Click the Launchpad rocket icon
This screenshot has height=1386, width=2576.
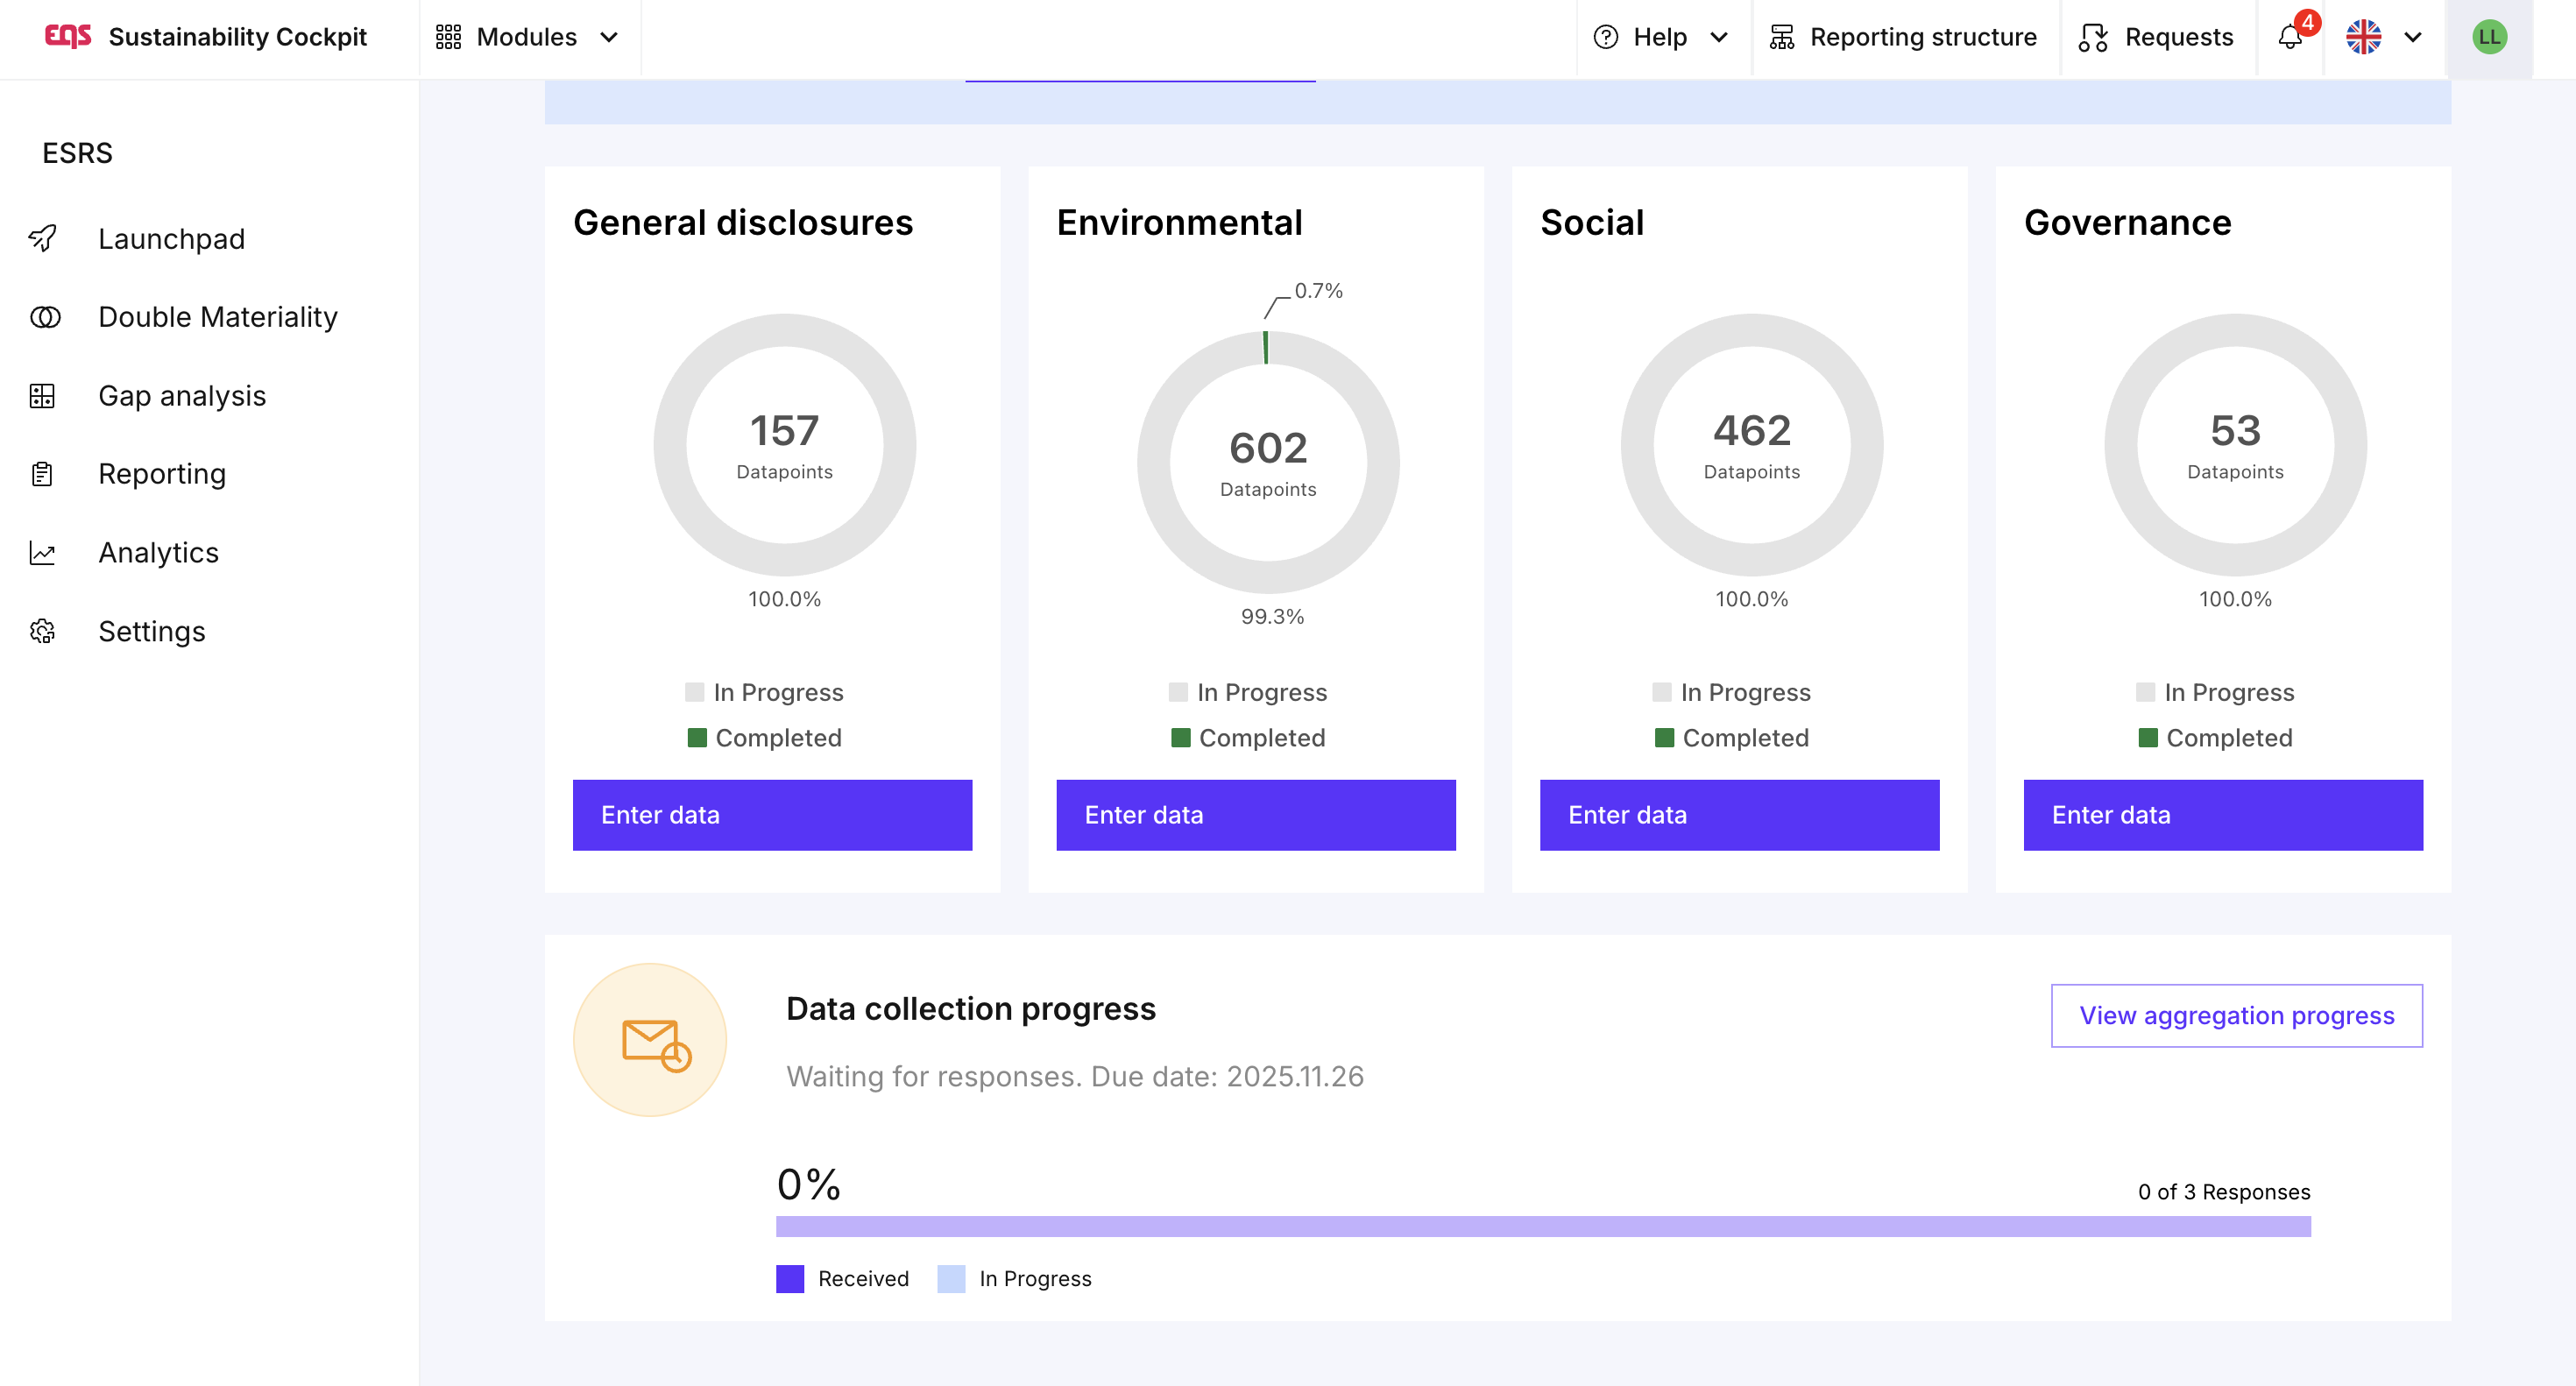pyautogui.click(x=43, y=239)
